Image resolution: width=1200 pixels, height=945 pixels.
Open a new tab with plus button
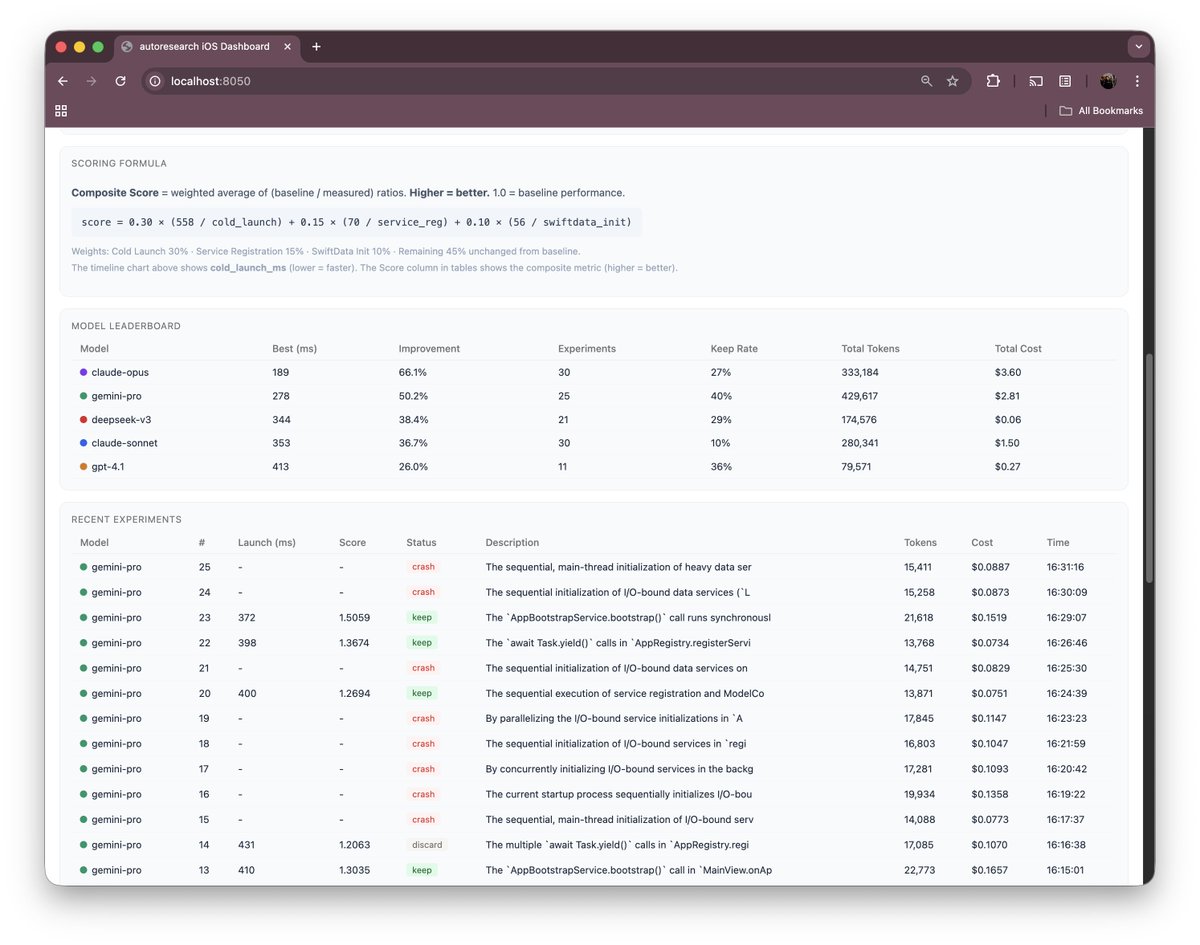tap(316, 46)
